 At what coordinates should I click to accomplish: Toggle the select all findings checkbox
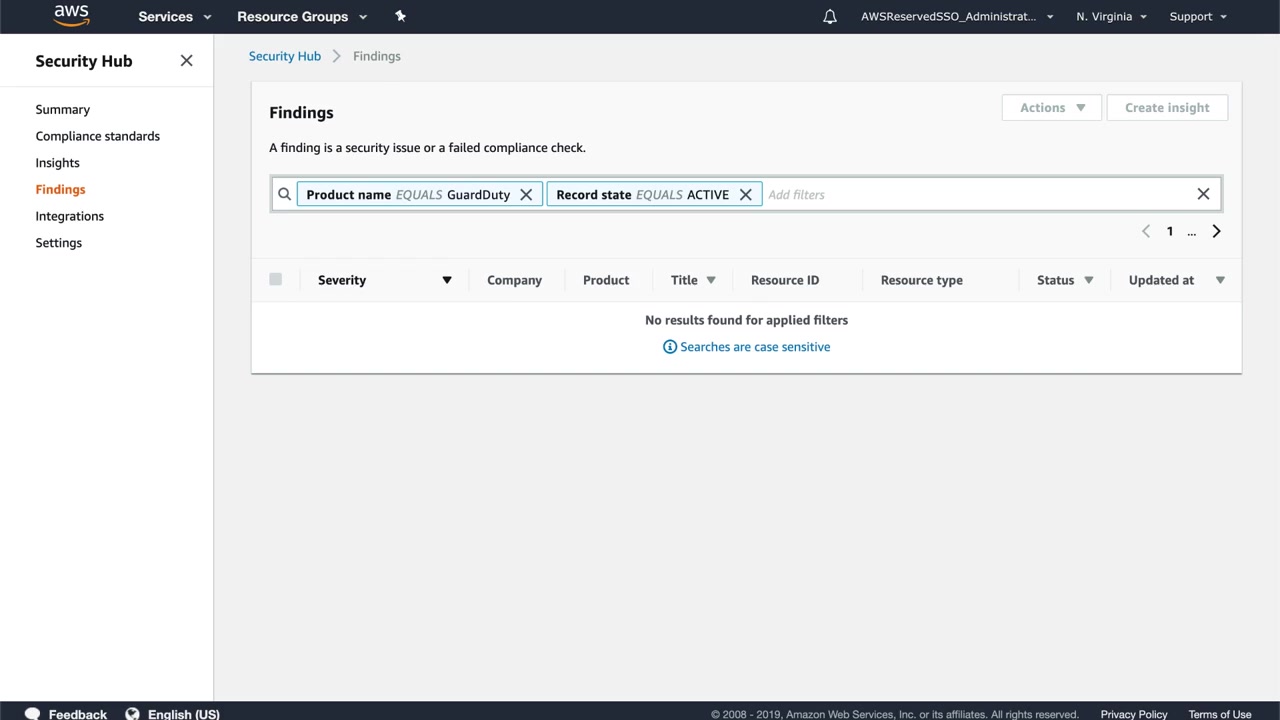coord(276,280)
